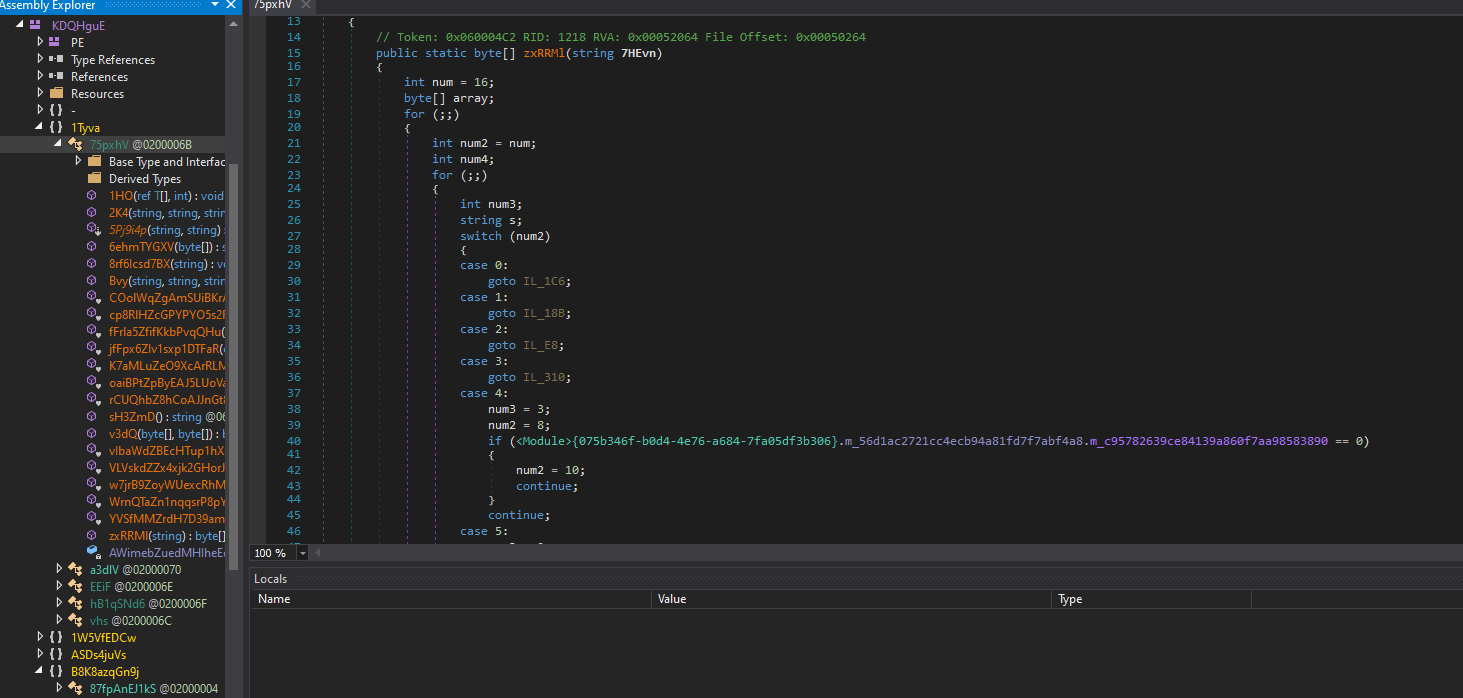1463x698 pixels.
Task: Click the Resources folder icon
Action: (55, 93)
